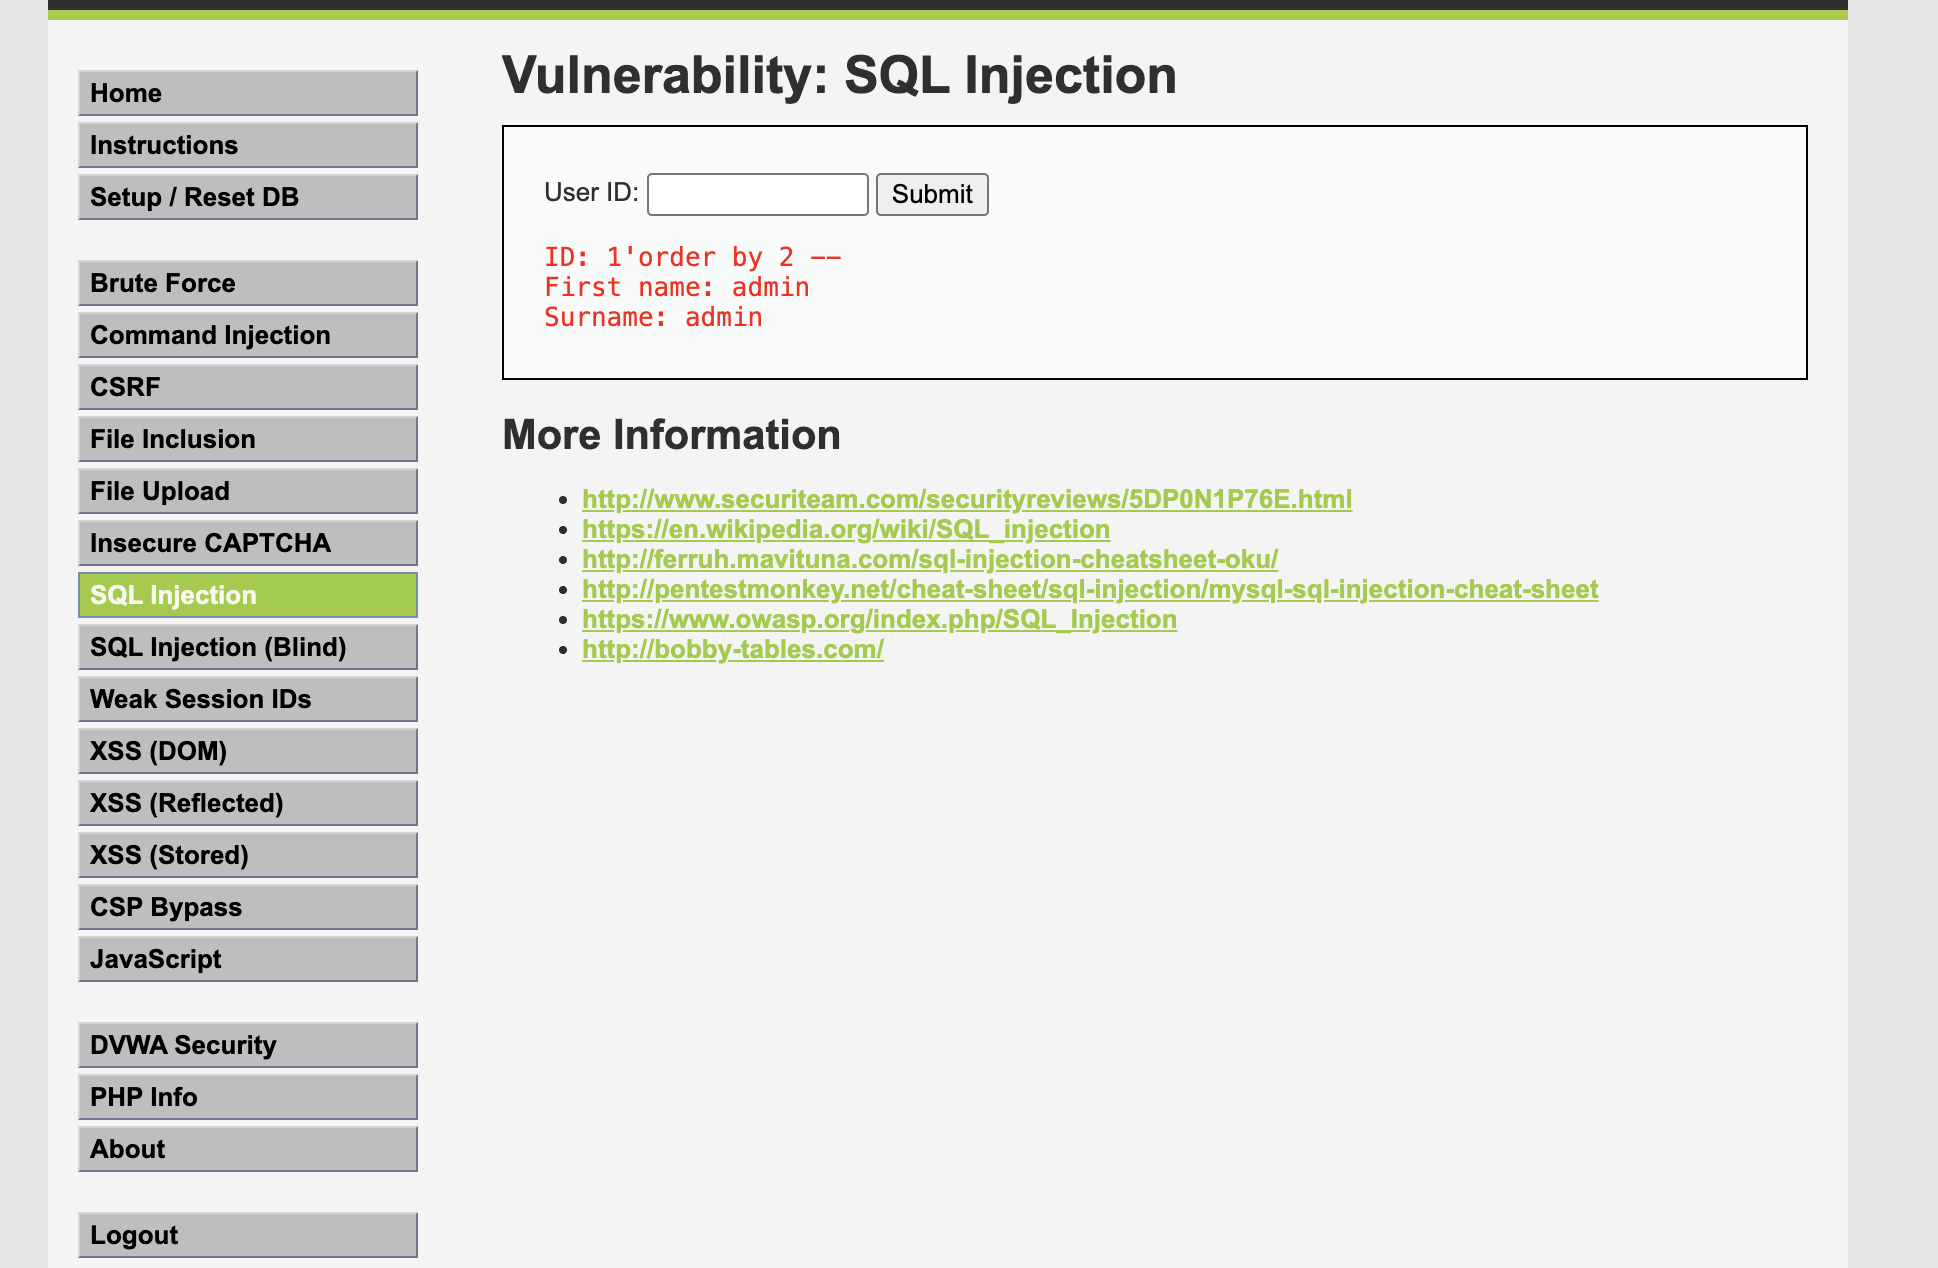
Task: Open the Command Injection module
Action: (247, 335)
